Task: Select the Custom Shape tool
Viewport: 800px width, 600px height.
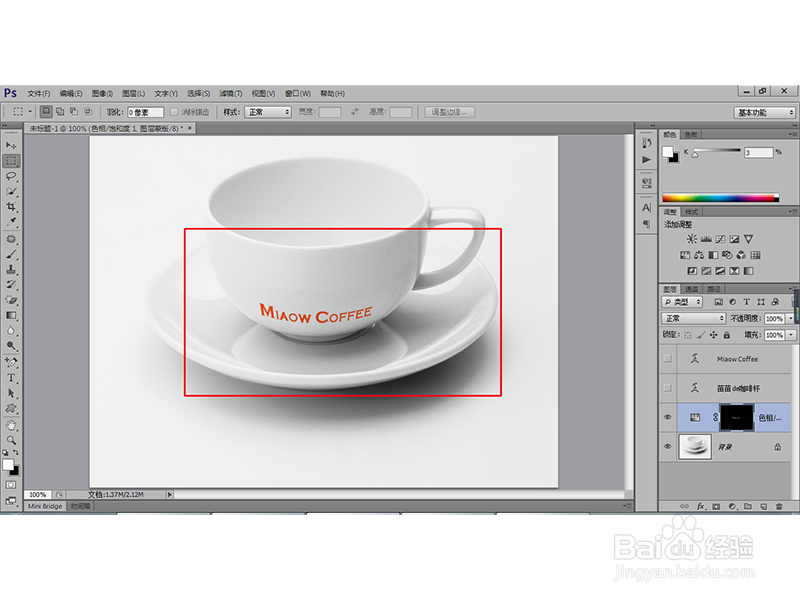Action: [11, 409]
